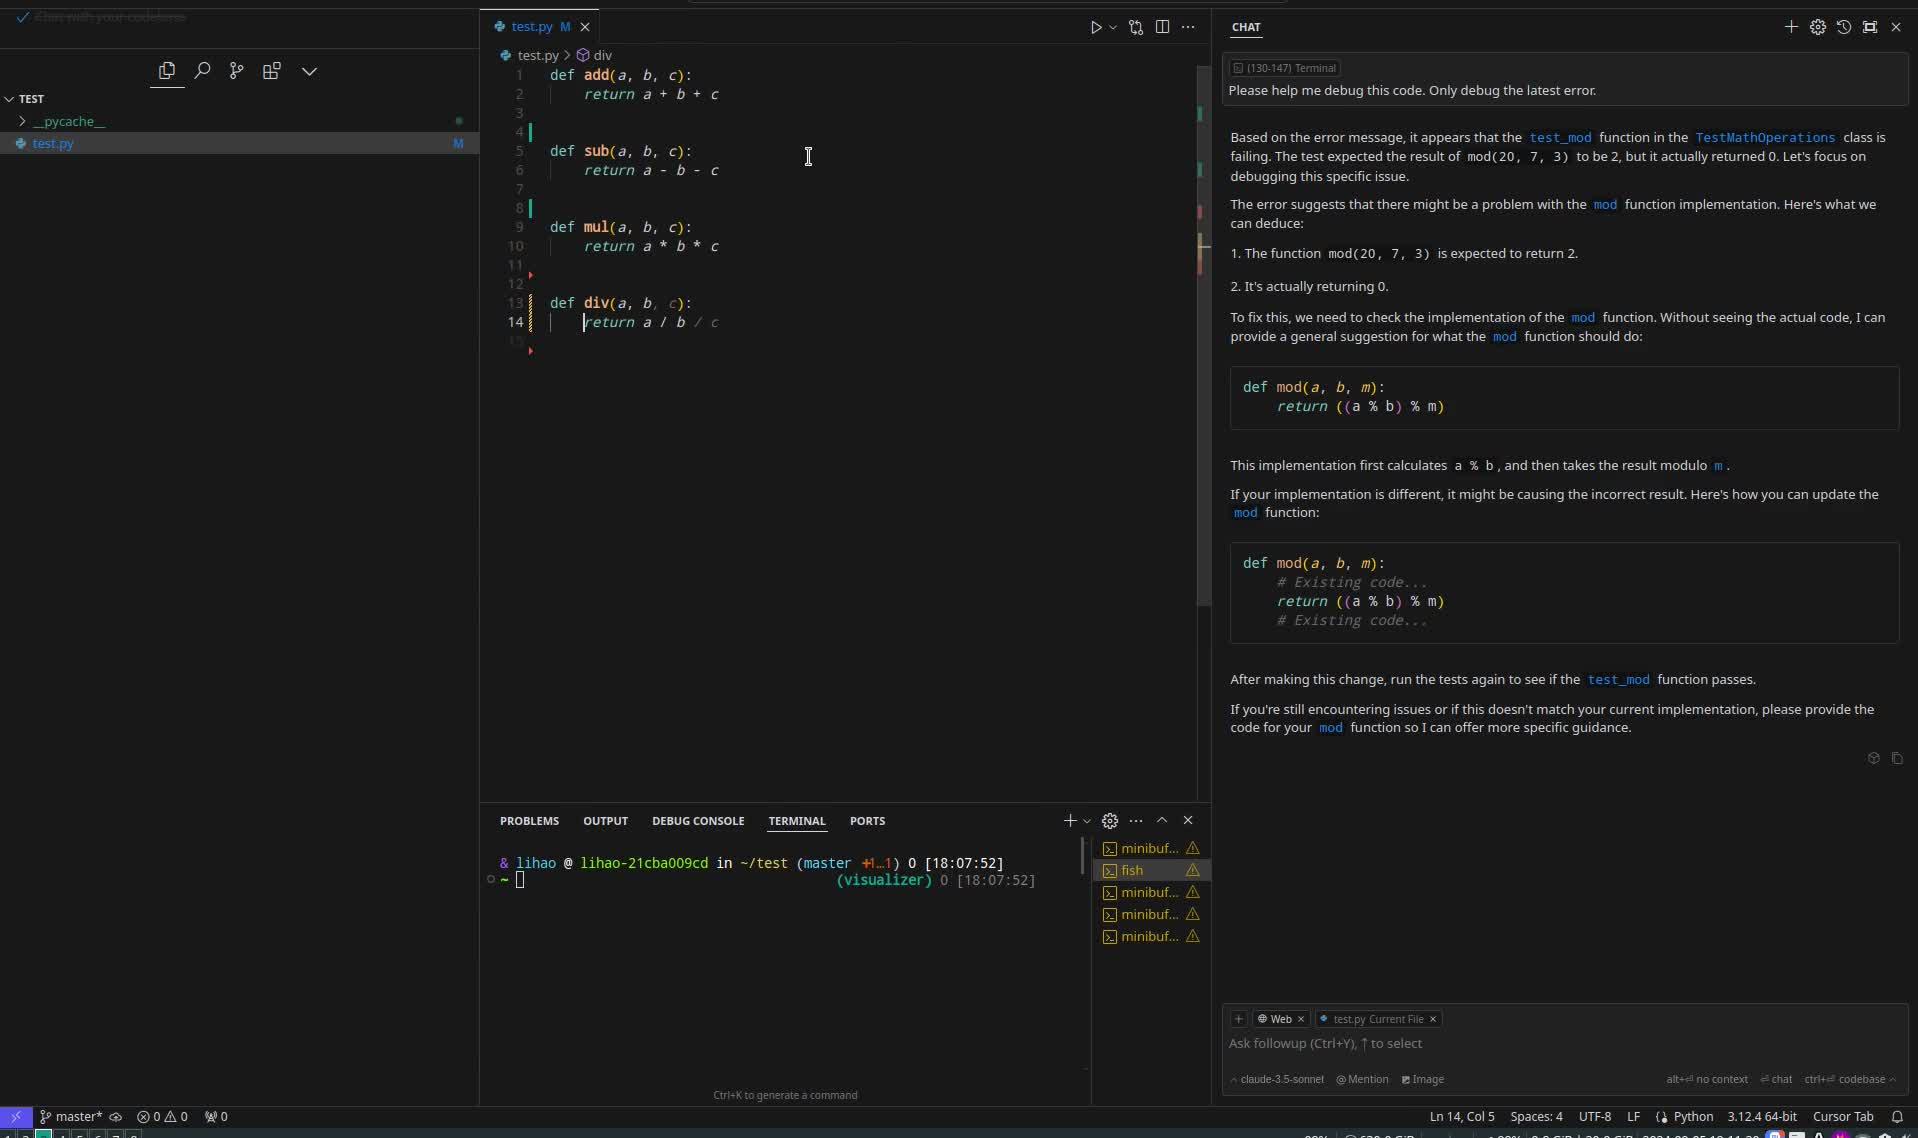Switch to the PROBLEMS panel tab
The image size is (1918, 1138).
pyautogui.click(x=529, y=821)
